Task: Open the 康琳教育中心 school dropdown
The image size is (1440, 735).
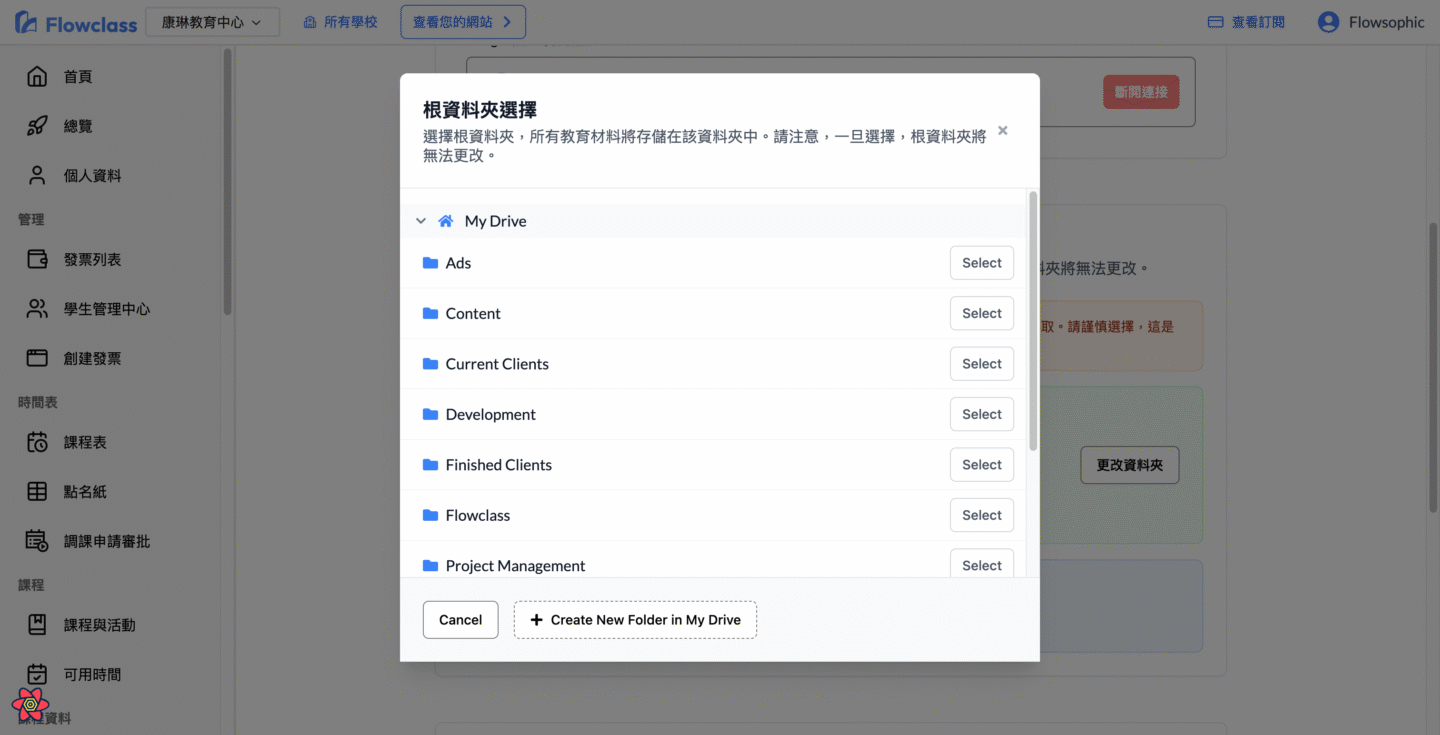Action: (212, 22)
